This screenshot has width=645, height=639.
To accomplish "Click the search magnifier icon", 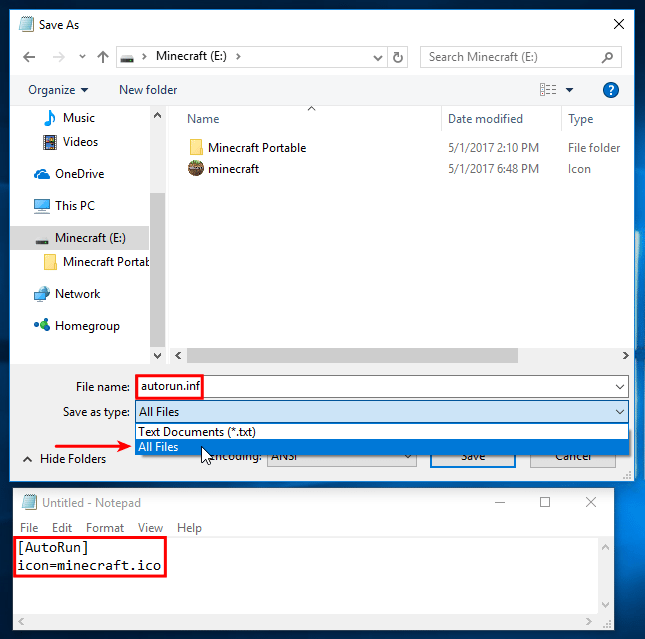I will click(x=607, y=57).
